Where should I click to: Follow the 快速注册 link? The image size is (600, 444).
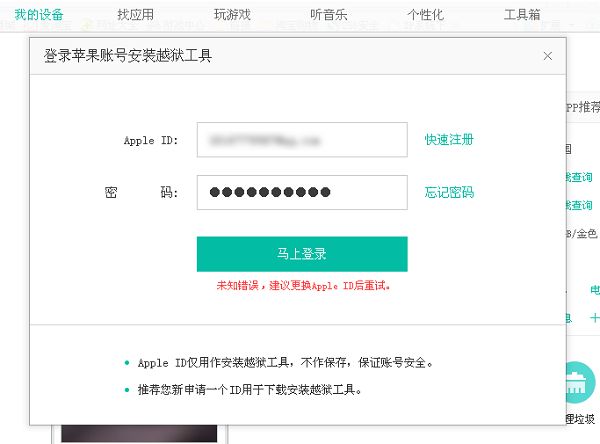click(449, 139)
